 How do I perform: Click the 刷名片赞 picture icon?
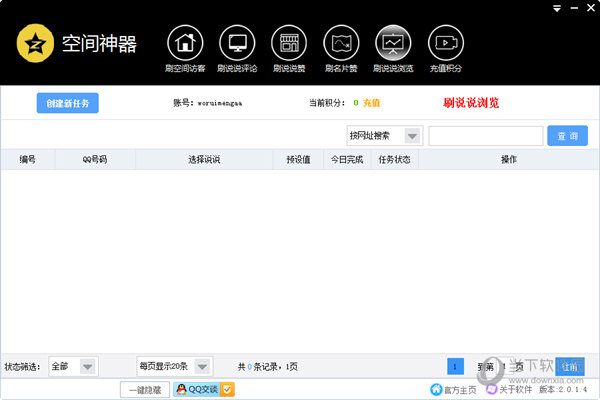click(x=343, y=43)
